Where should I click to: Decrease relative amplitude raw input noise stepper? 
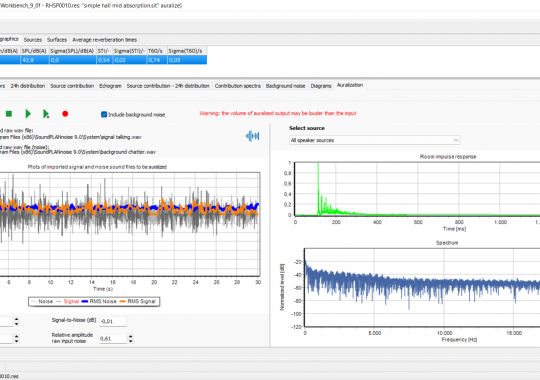coord(131,341)
